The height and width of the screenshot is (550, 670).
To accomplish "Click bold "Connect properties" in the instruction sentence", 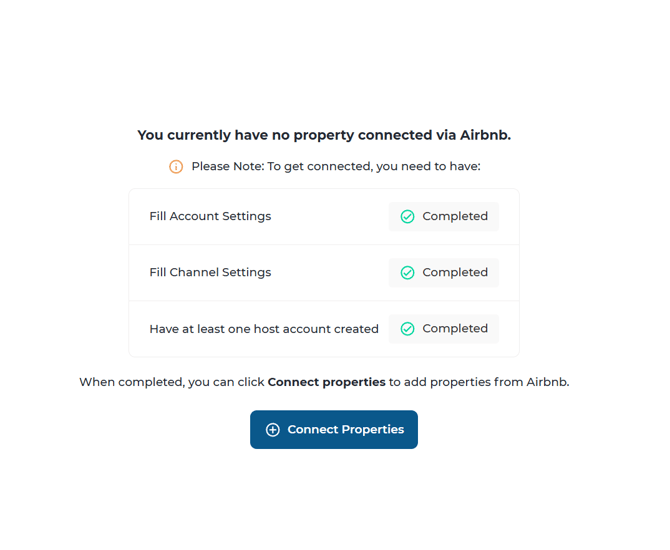I will coord(326,382).
